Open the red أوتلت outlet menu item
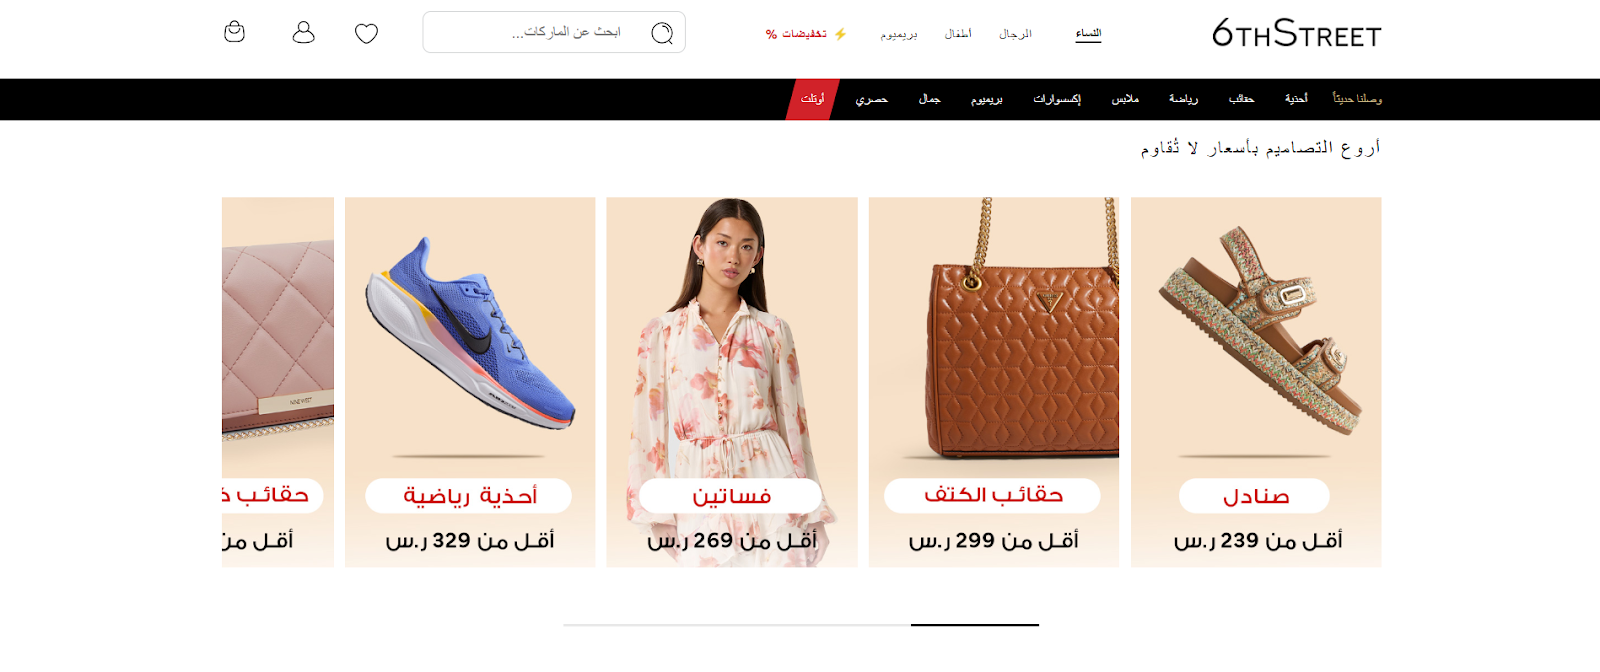The image size is (1600, 672). pos(812,99)
